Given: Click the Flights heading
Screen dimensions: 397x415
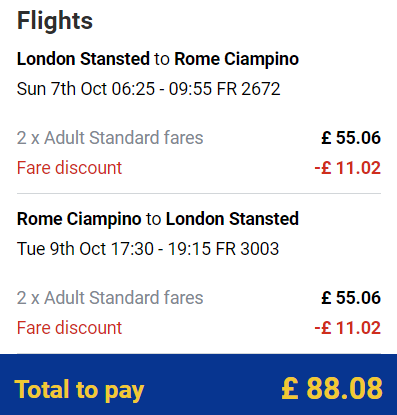Looking at the screenshot, I should 55,21.
